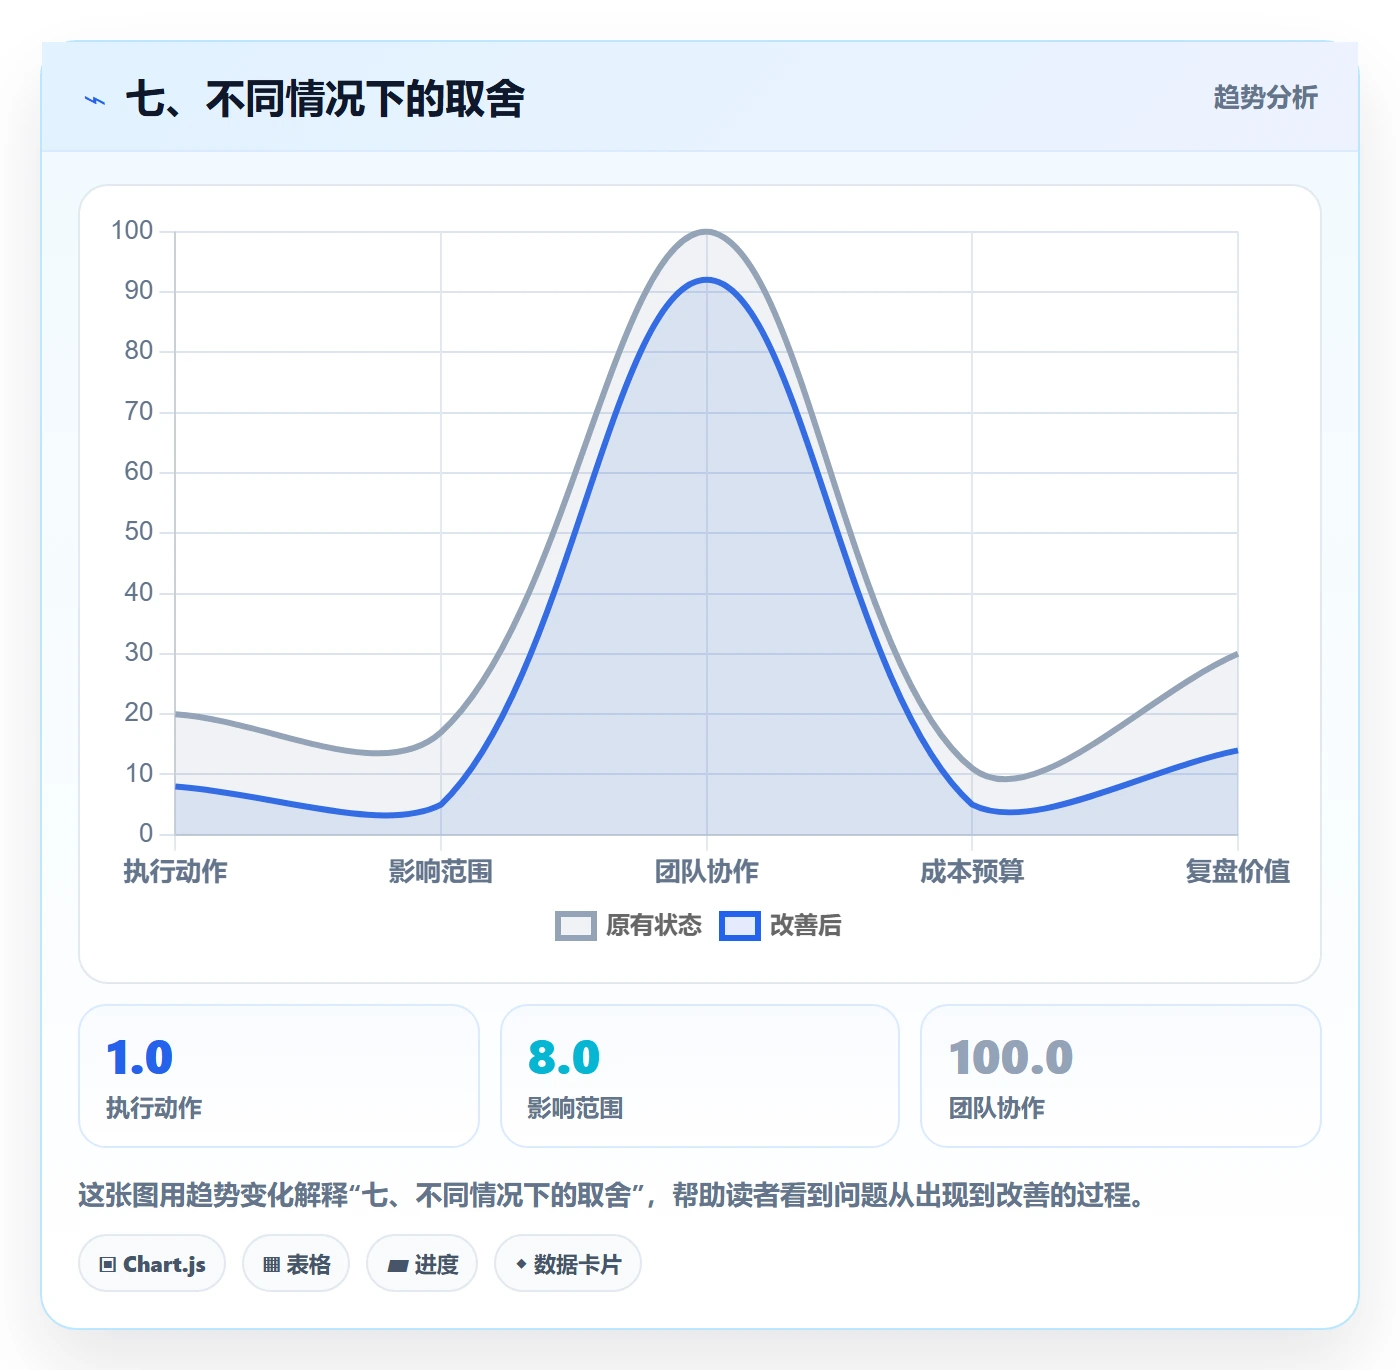Click the diamond icon in the 数据卡片 tag
The image size is (1400, 1370).
pyautogui.click(x=521, y=1264)
